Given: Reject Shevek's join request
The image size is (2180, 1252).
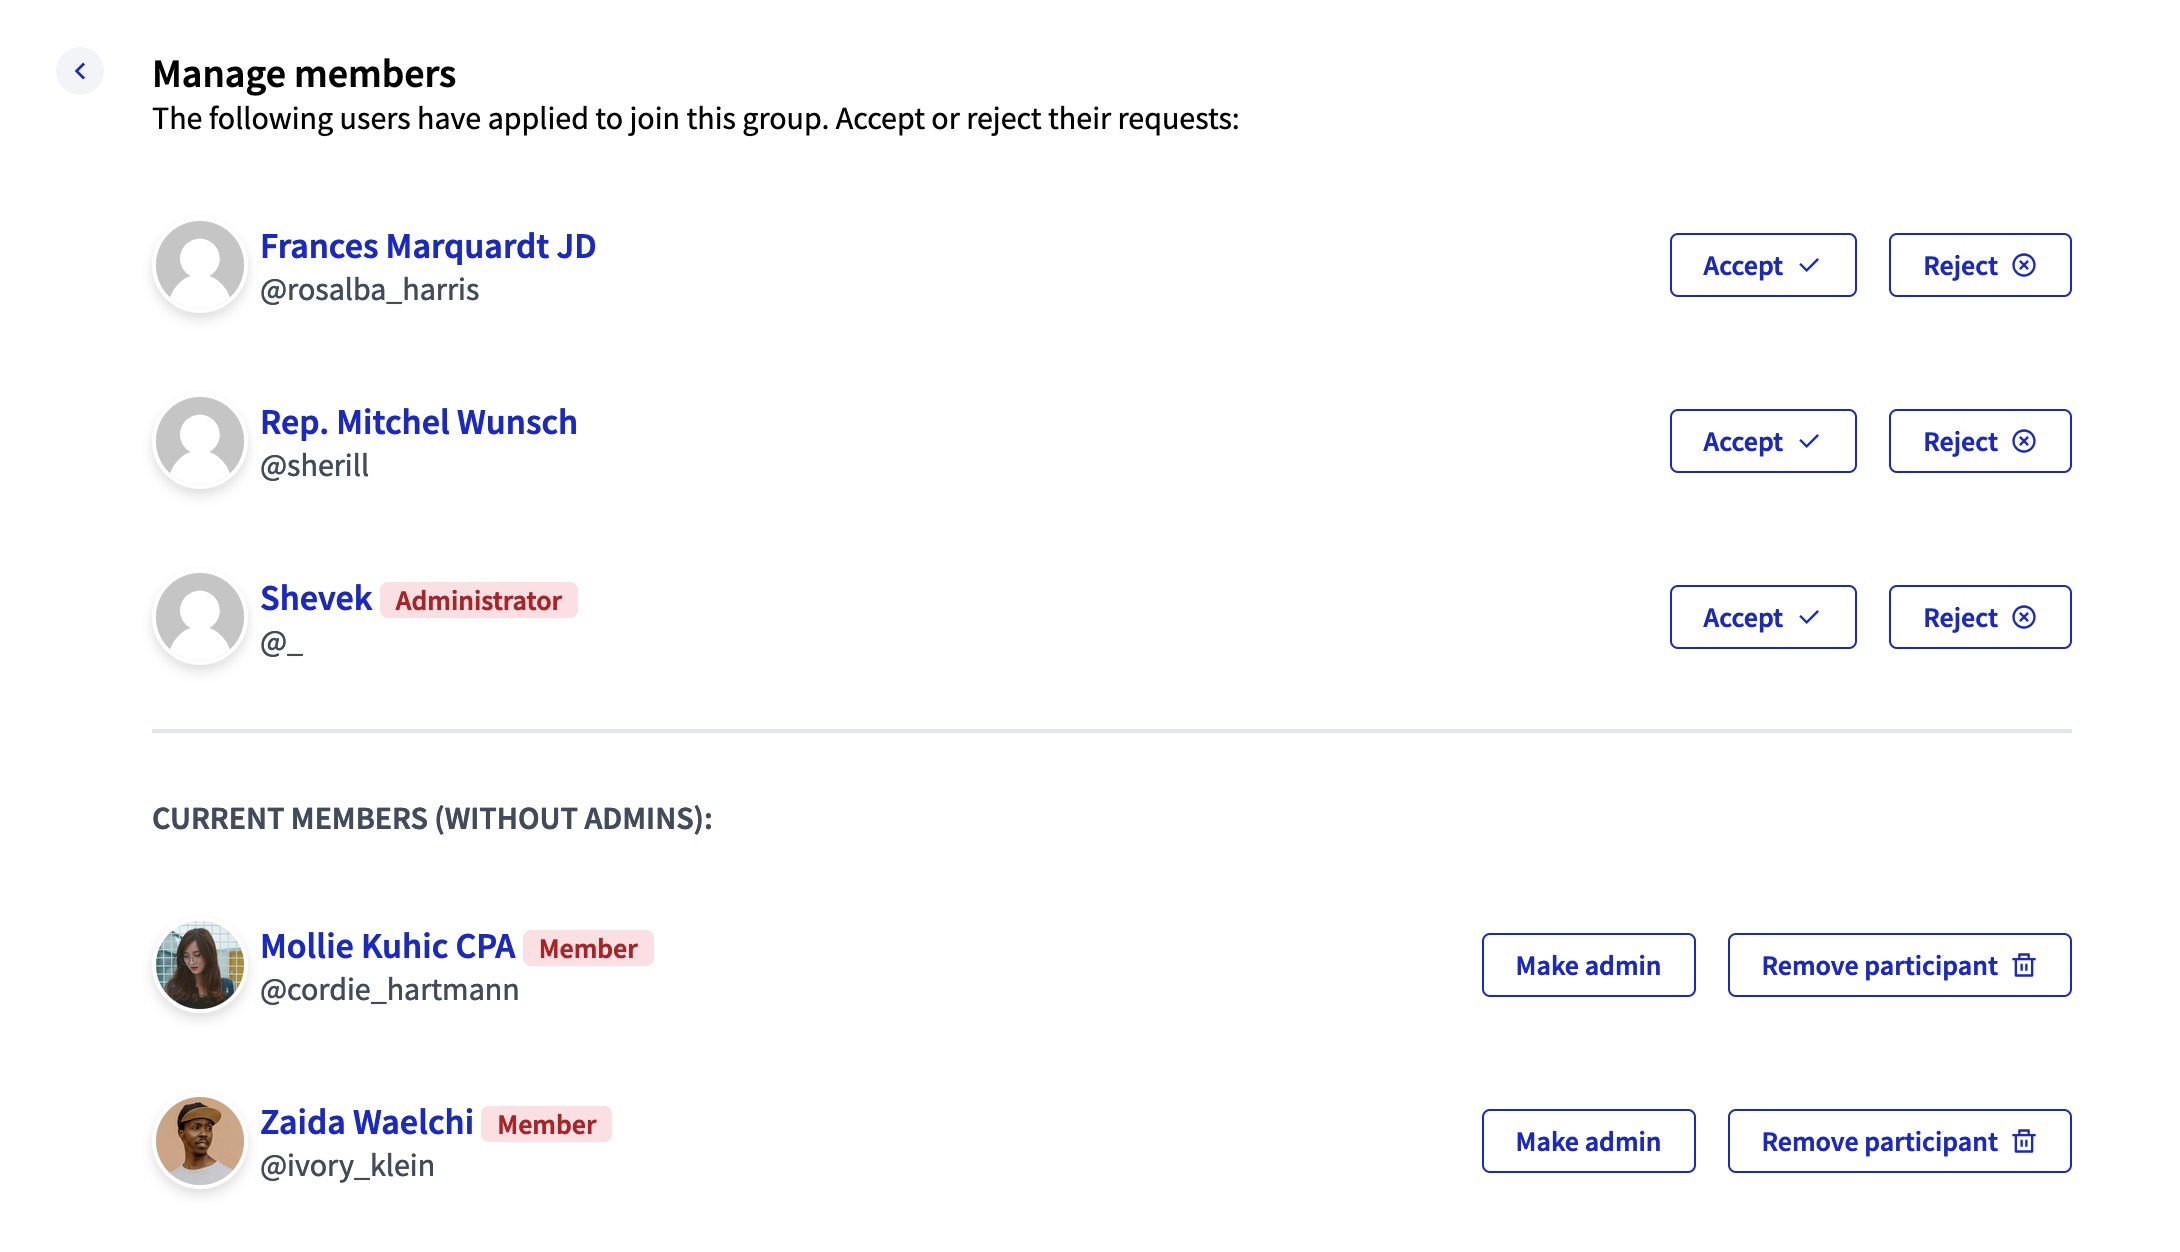Looking at the screenshot, I should pyautogui.click(x=1978, y=617).
